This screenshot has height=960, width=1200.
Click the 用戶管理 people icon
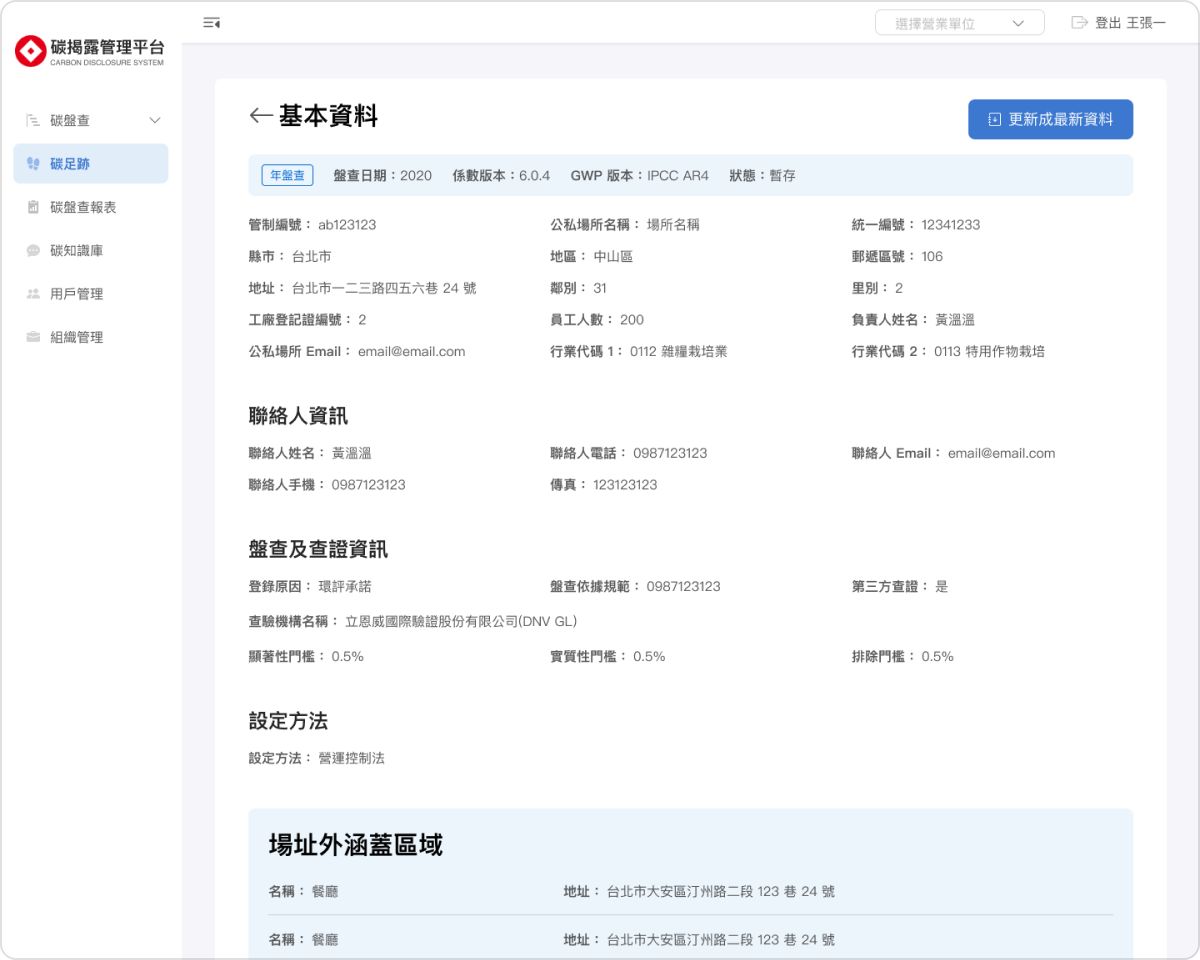click(x=33, y=294)
